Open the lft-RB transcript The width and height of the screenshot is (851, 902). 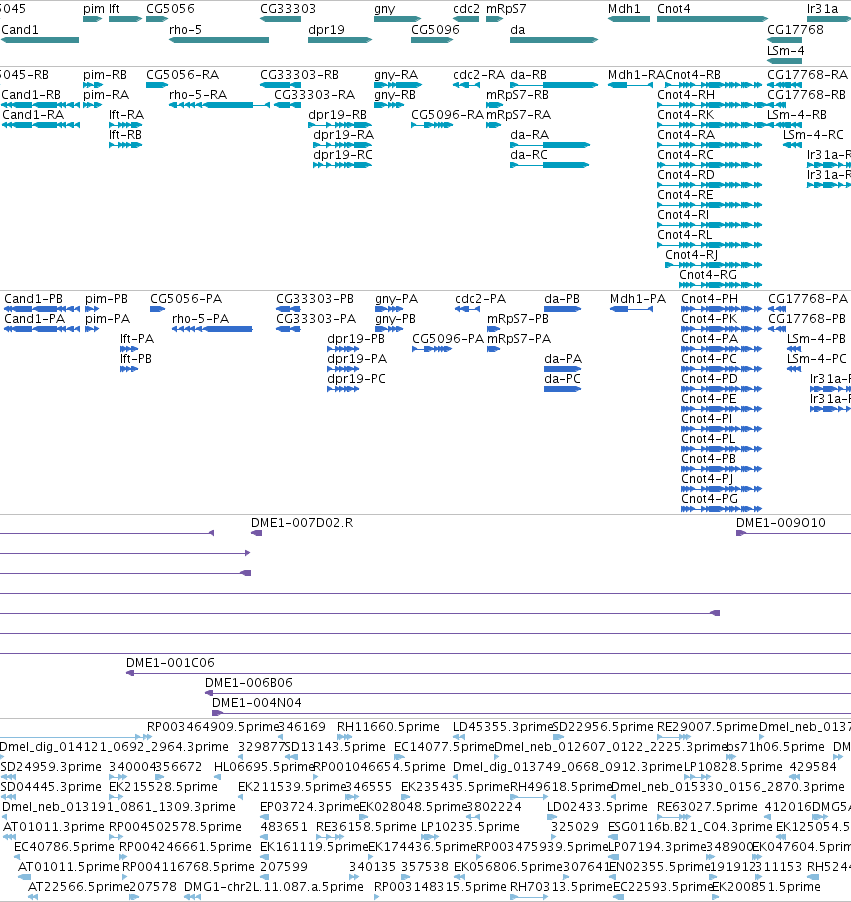pyautogui.click(x=125, y=145)
